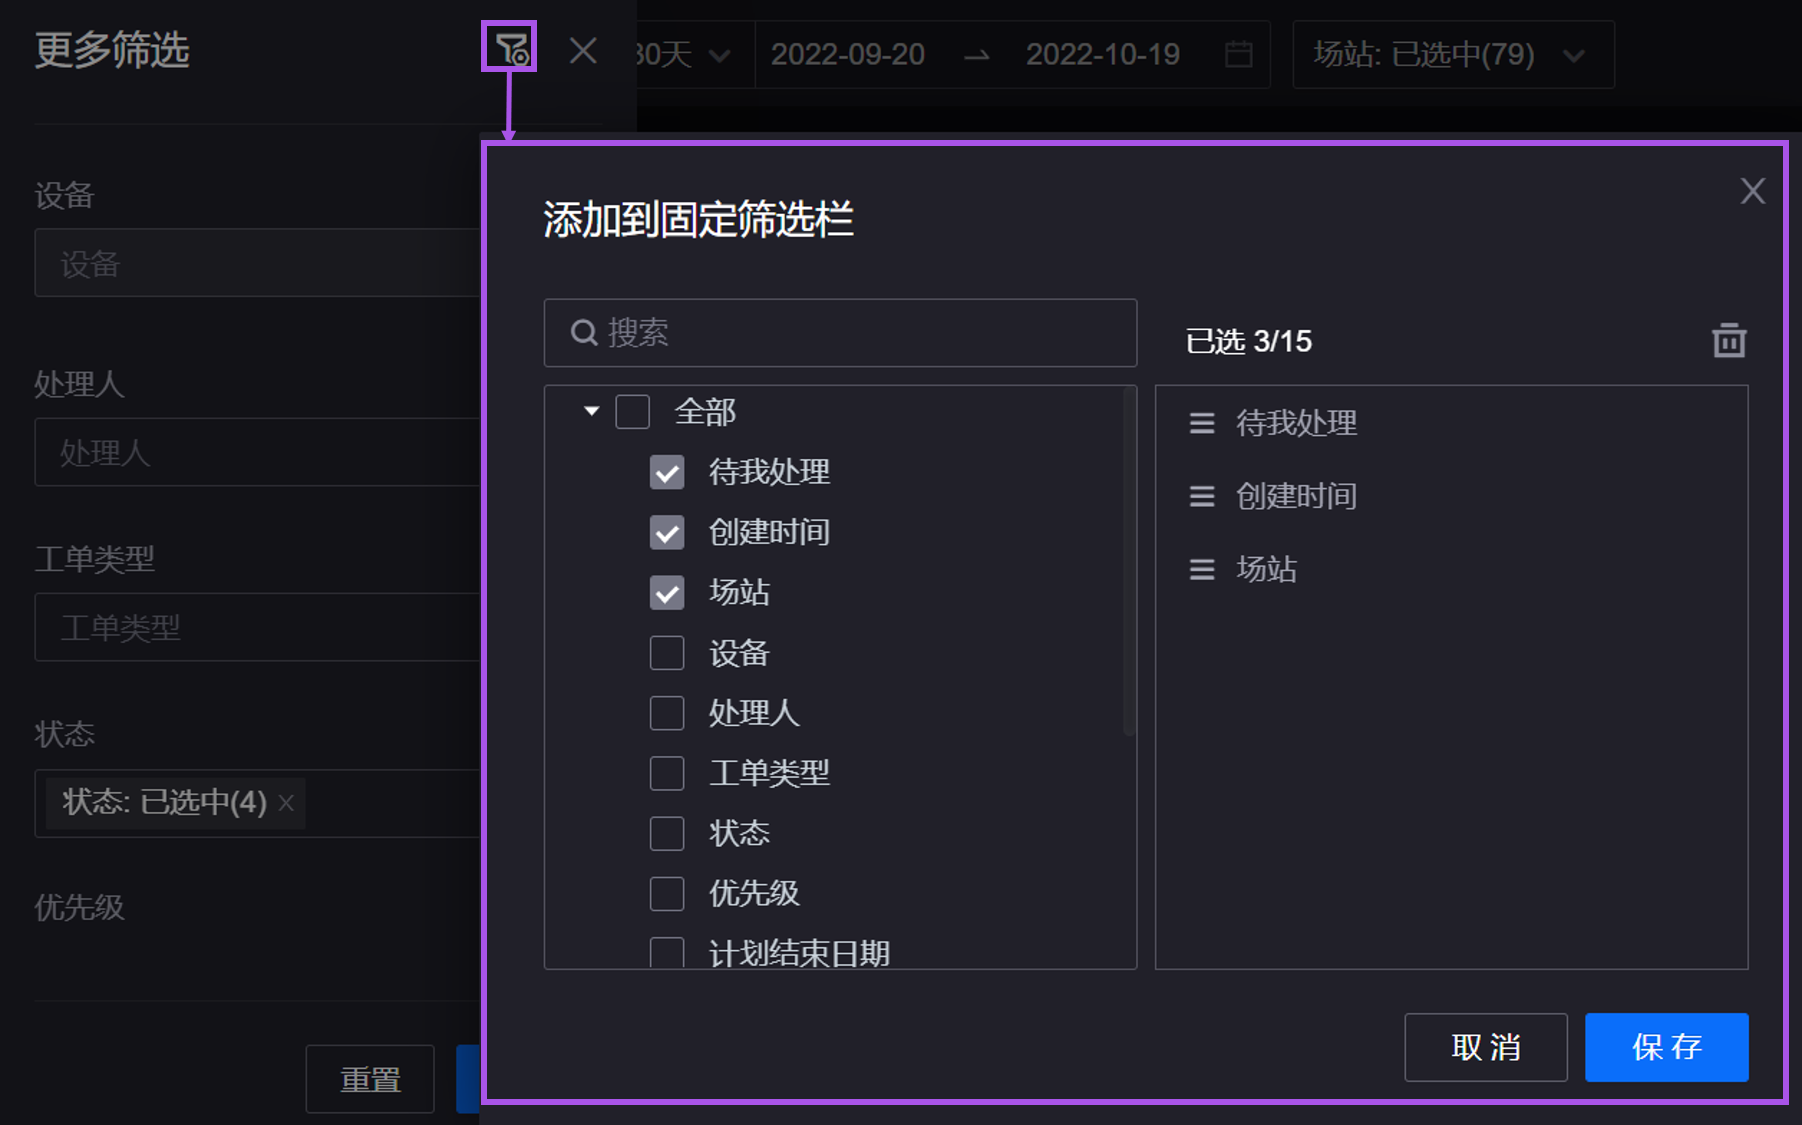1802x1125 pixels.
Task: Click the filter settings icon beside 更多筛选
Action: coord(510,47)
